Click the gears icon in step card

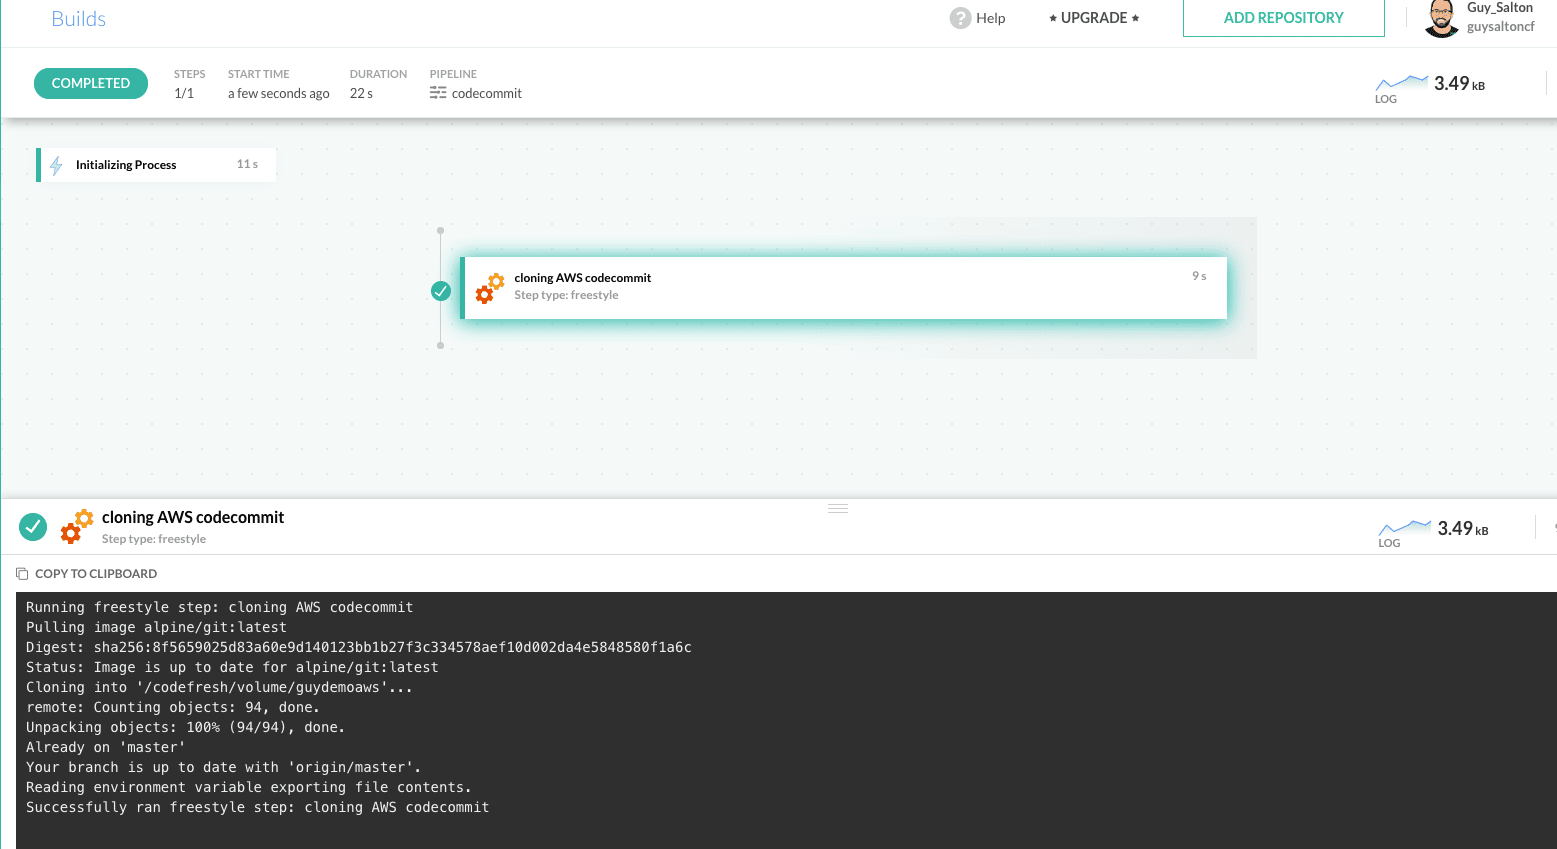click(x=489, y=288)
